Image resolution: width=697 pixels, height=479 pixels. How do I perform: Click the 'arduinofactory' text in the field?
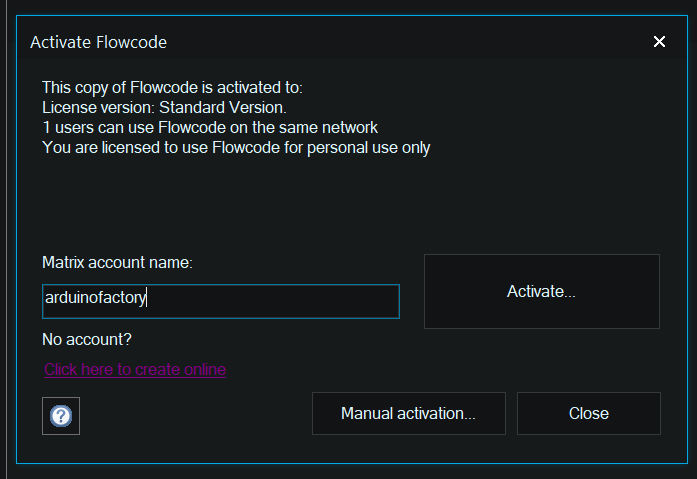click(96, 298)
